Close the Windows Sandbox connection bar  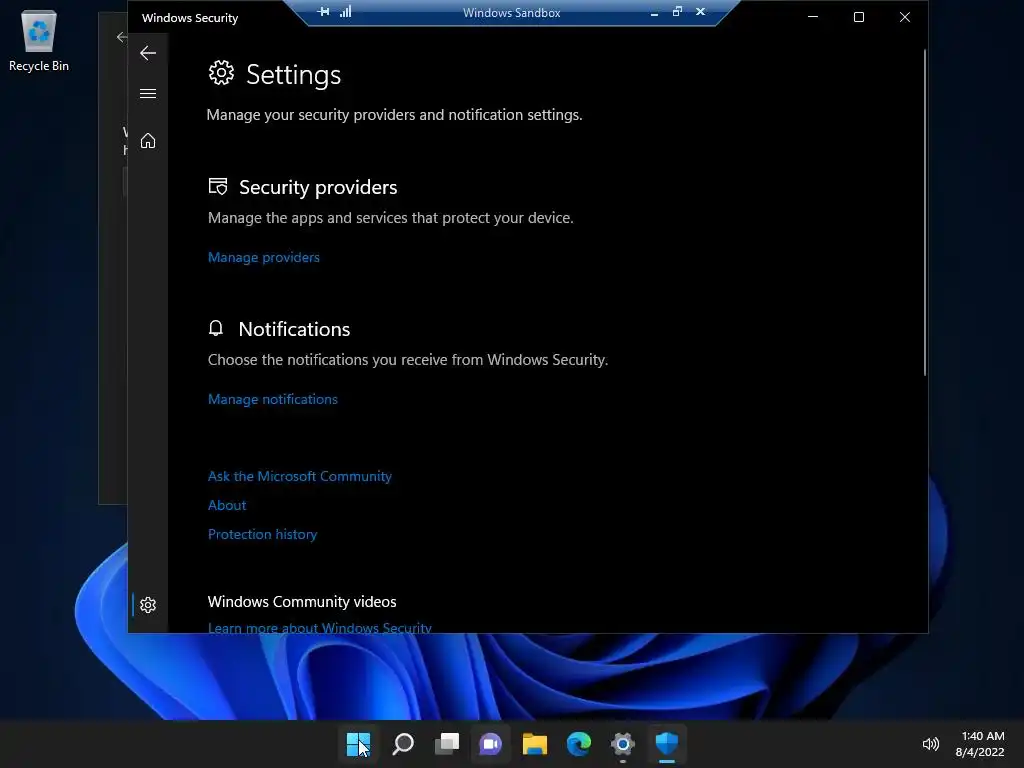click(700, 12)
